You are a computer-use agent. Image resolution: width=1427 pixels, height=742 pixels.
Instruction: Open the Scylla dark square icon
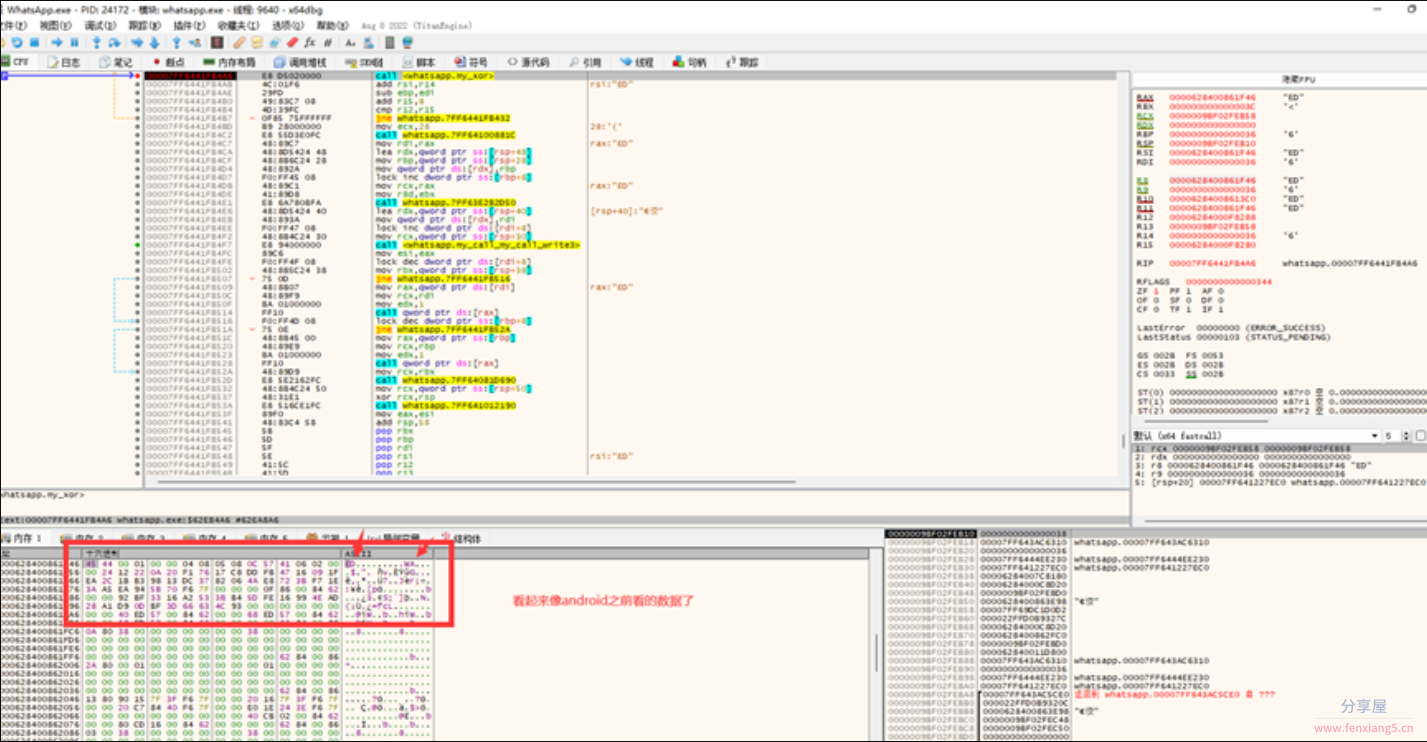[x=217, y=43]
